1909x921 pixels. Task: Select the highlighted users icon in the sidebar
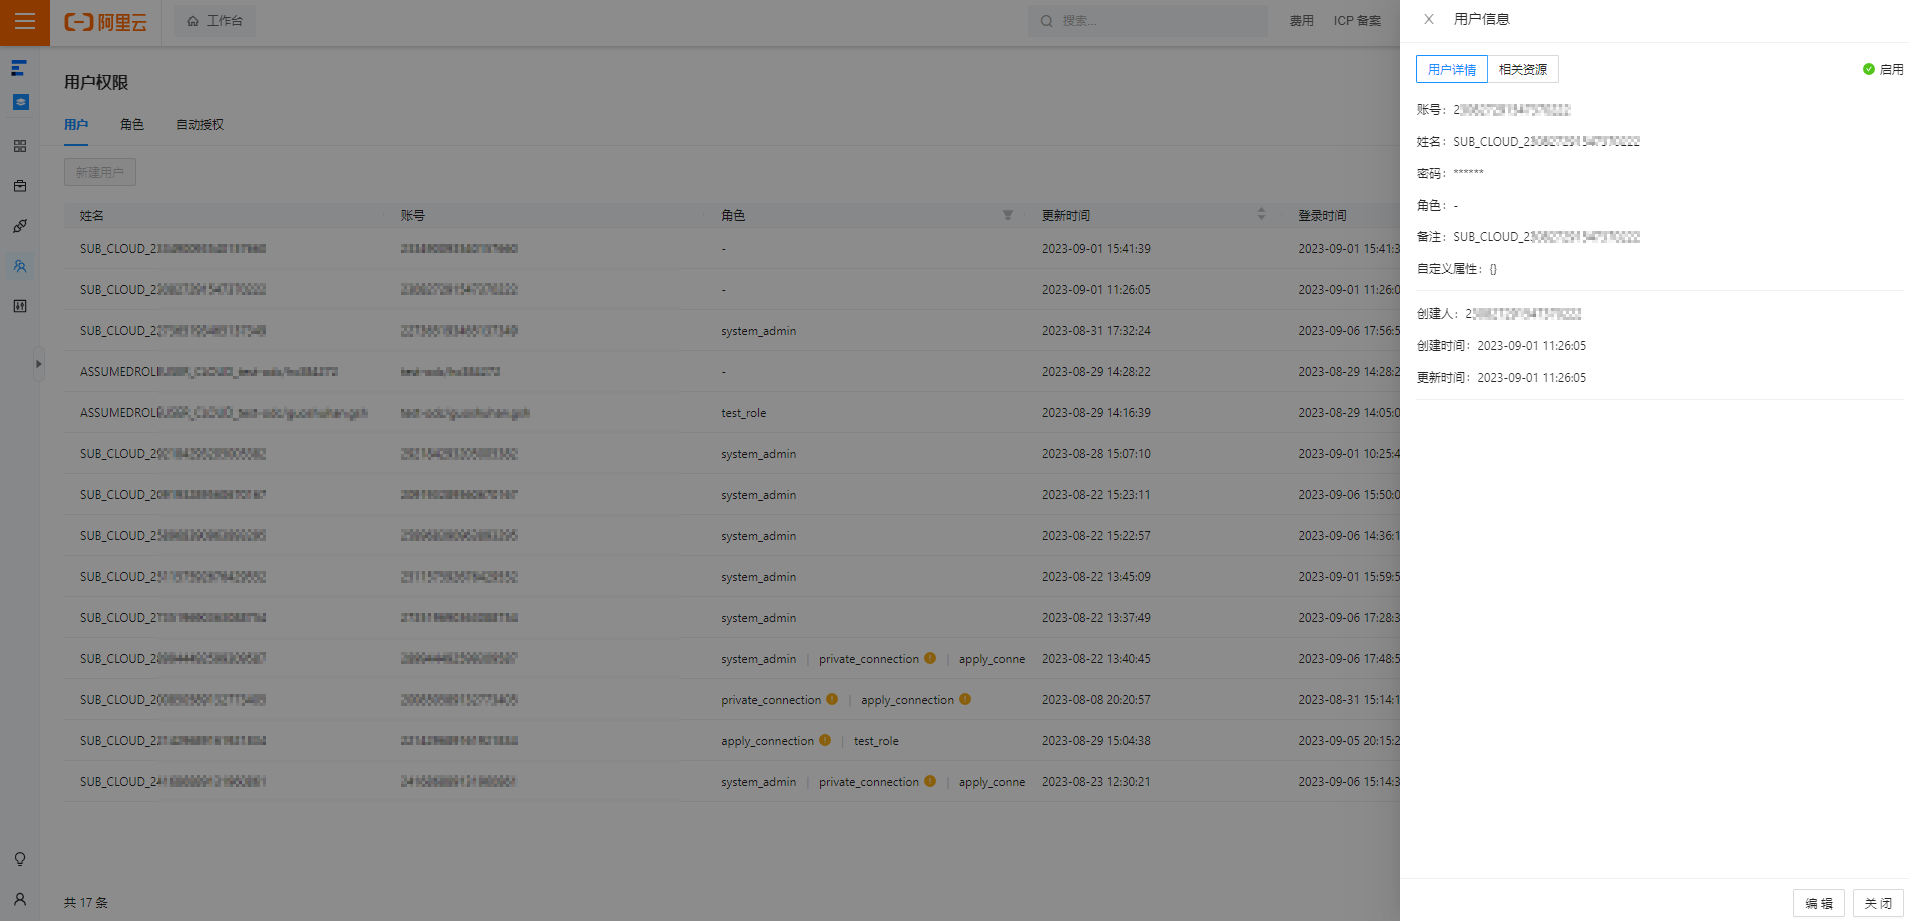click(20, 266)
